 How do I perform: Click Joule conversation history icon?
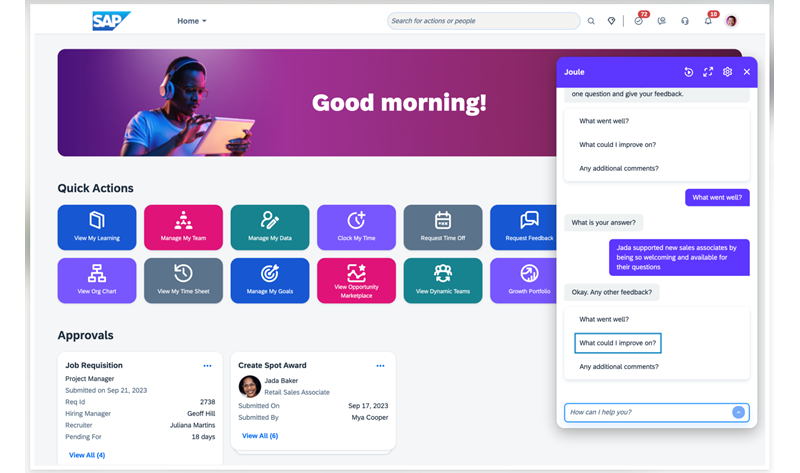pos(688,72)
